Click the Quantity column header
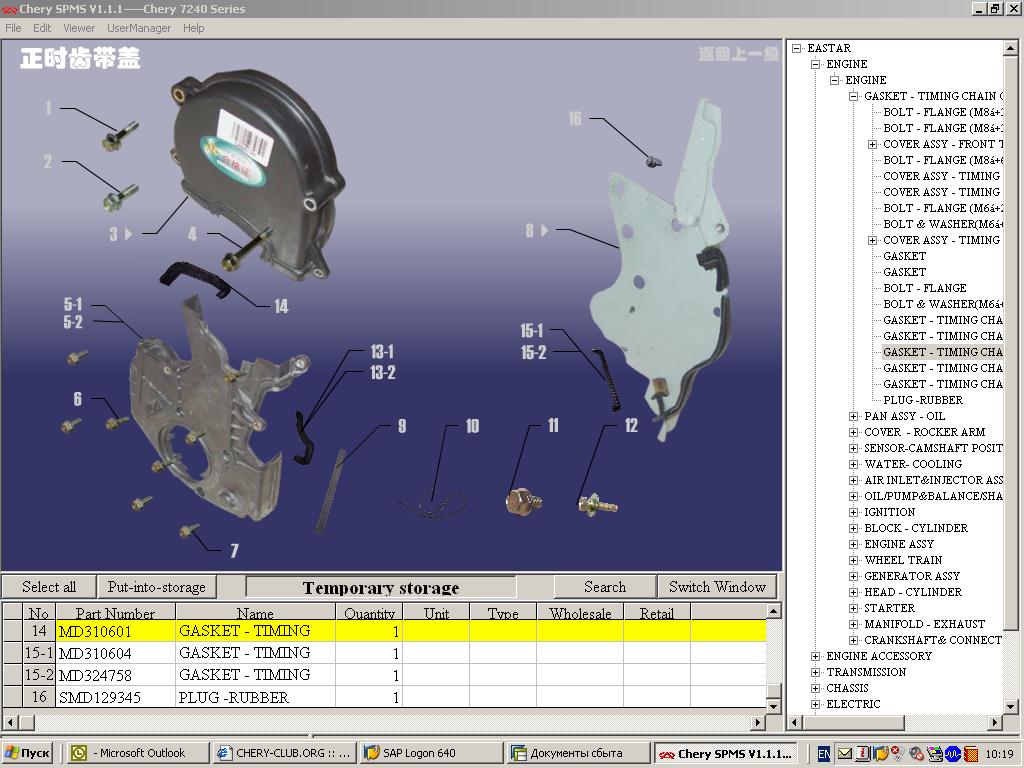The height and width of the screenshot is (768, 1024). coord(370,613)
